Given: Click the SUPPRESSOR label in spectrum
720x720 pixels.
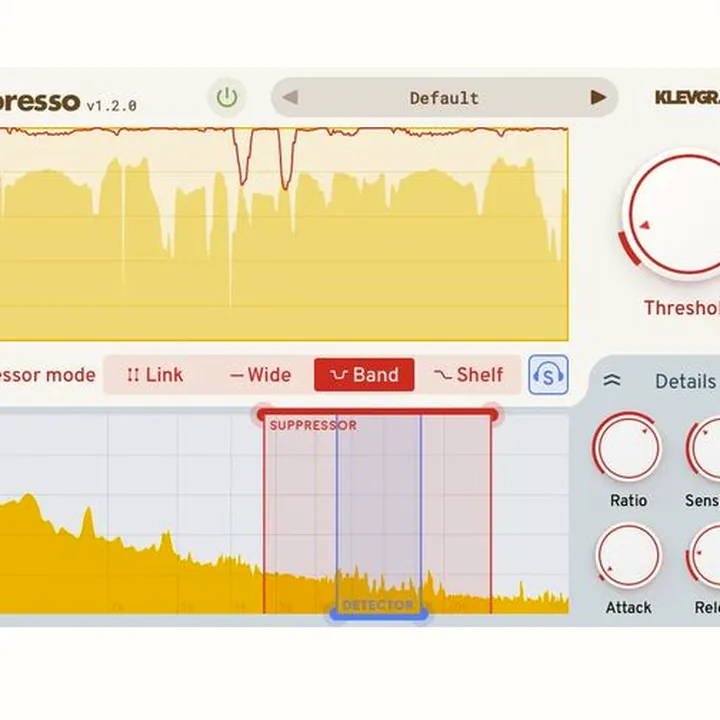Looking at the screenshot, I should [313, 425].
